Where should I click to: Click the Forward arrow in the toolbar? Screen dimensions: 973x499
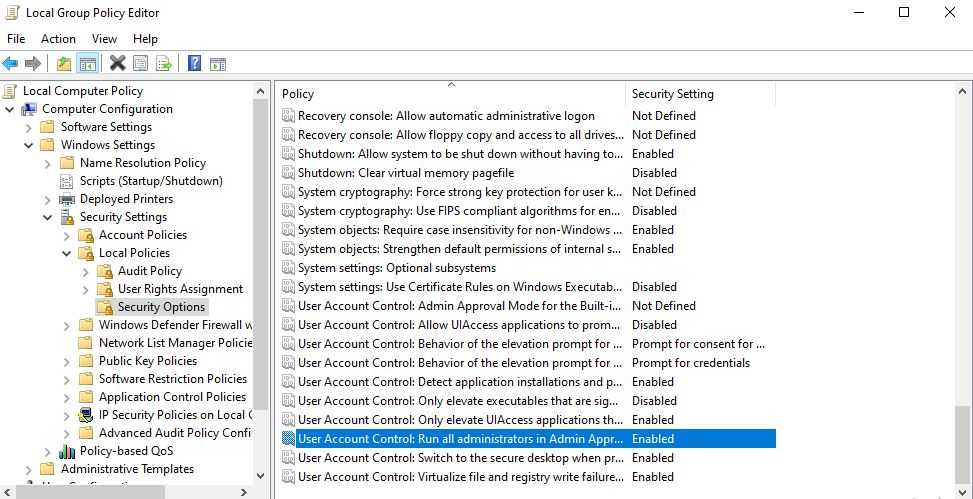tap(33, 64)
